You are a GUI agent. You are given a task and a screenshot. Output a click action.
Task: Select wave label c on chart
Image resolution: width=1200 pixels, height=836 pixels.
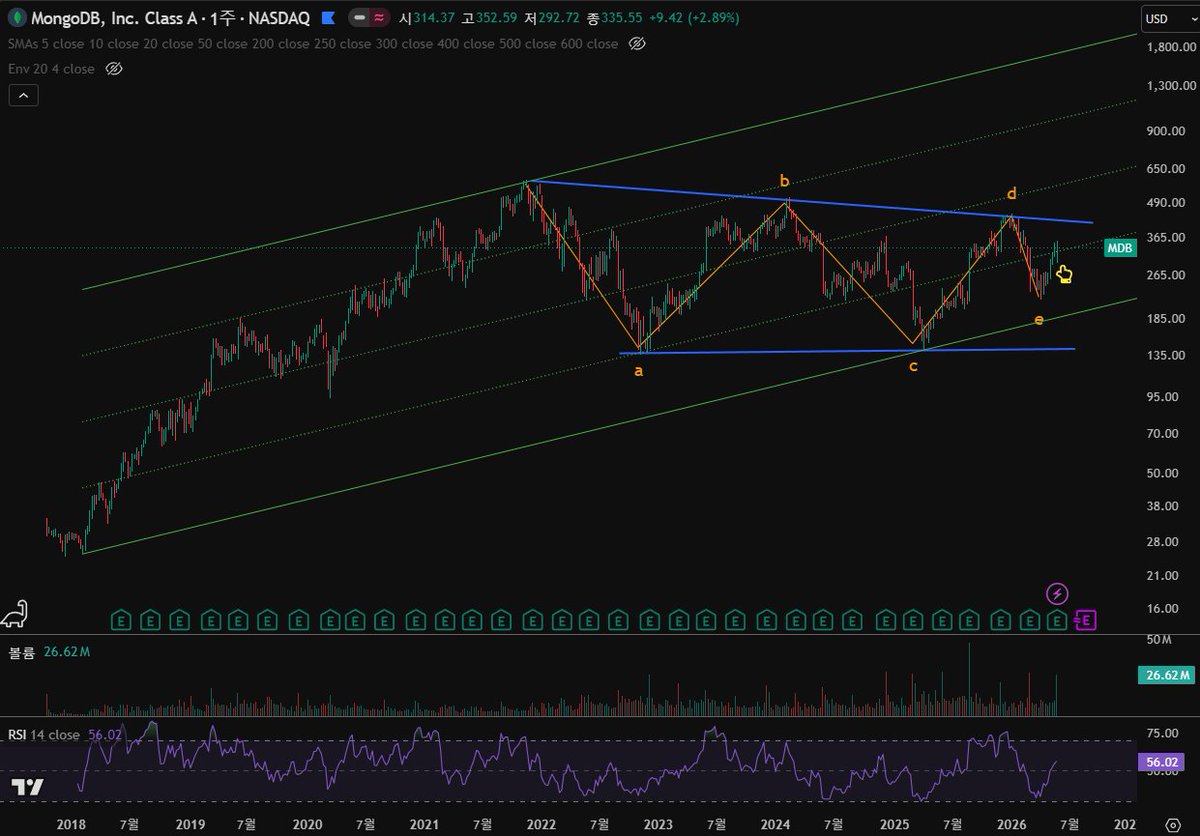pos(913,367)
